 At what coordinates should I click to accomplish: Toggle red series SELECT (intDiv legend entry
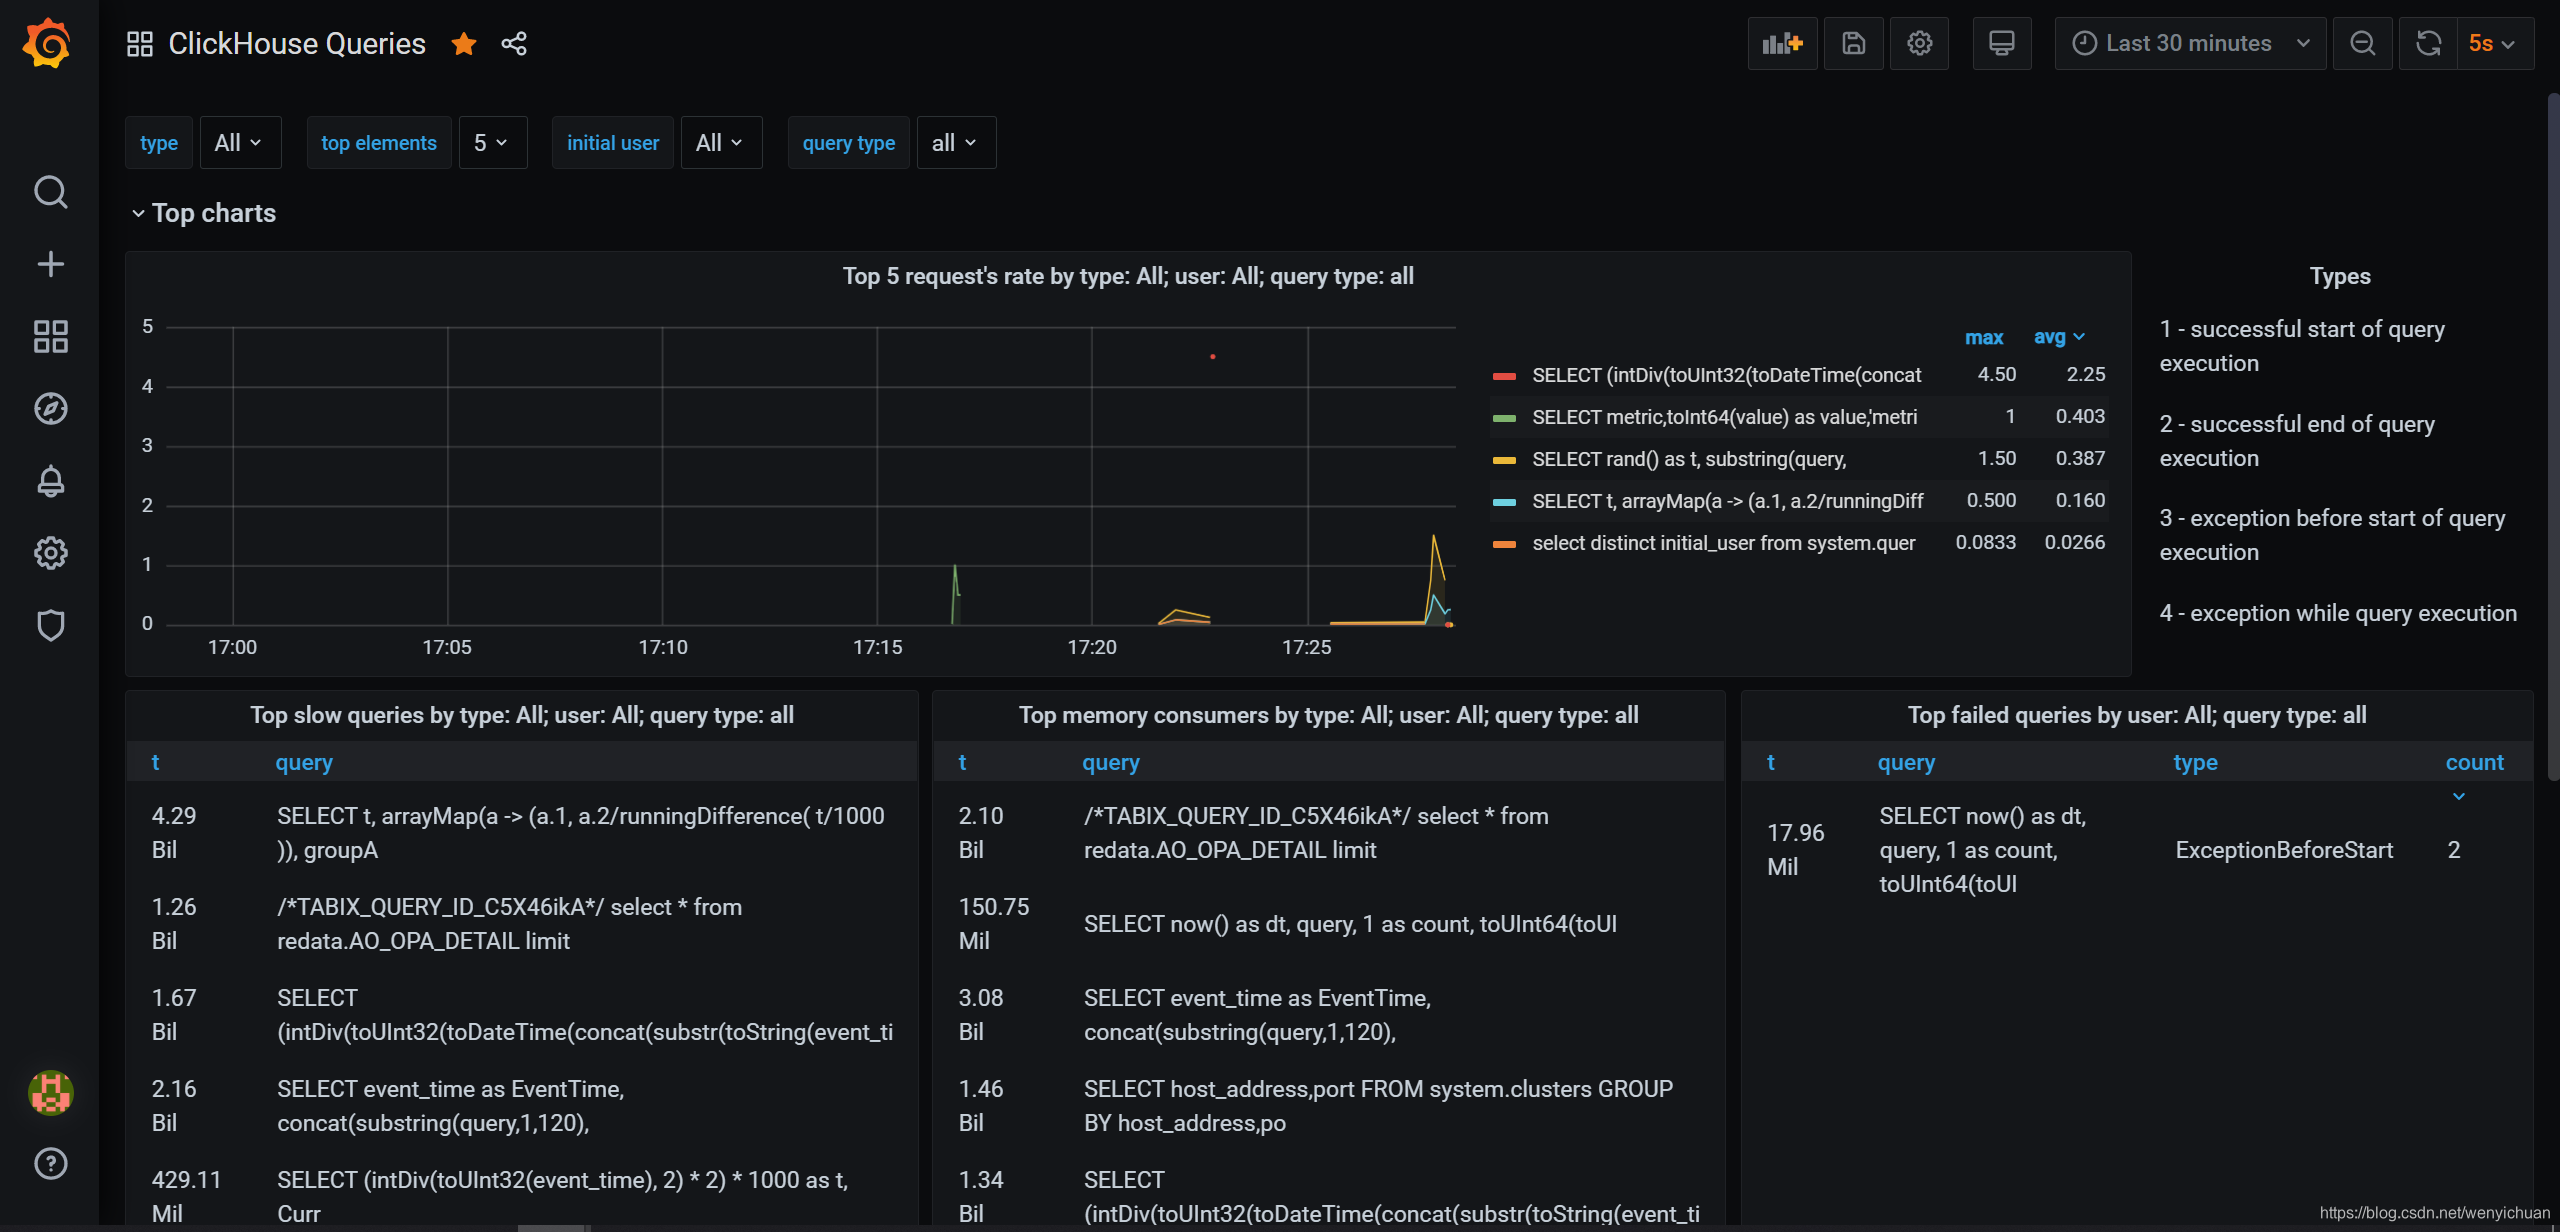tap(1726, 375)
